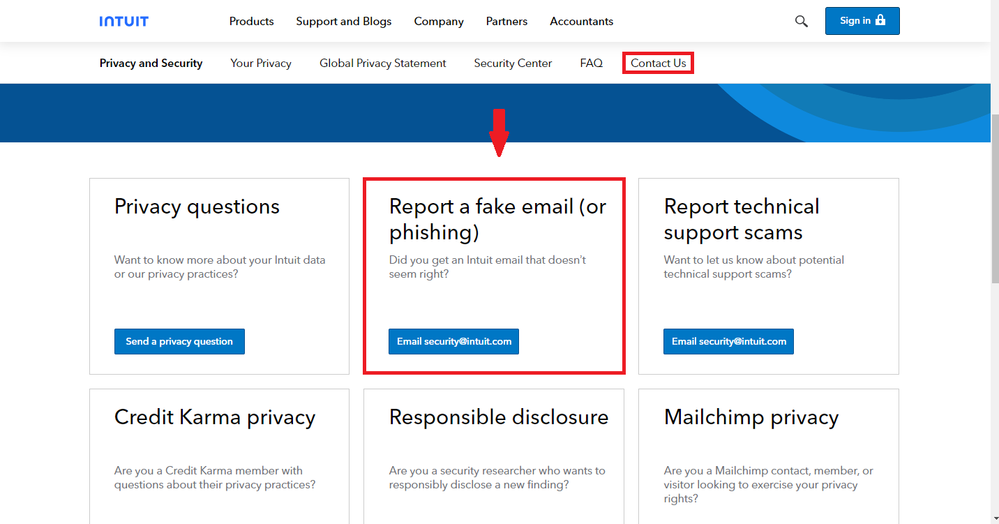Open the FAQ tab

[591, 63]
